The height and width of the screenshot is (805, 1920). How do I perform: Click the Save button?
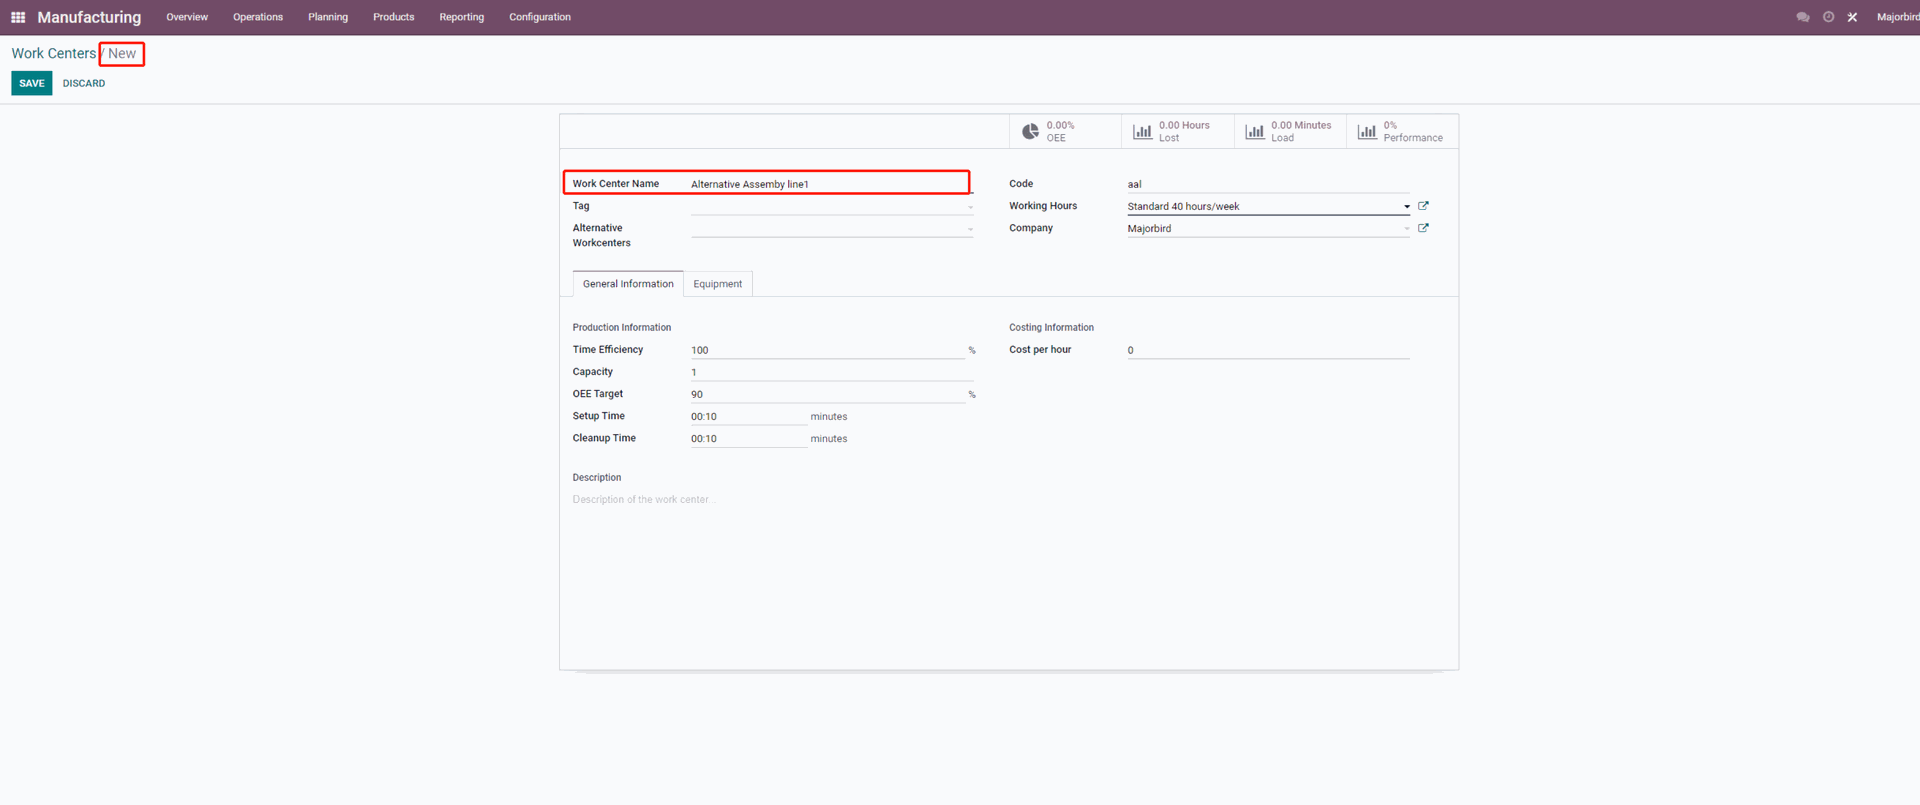coord(32,83)
